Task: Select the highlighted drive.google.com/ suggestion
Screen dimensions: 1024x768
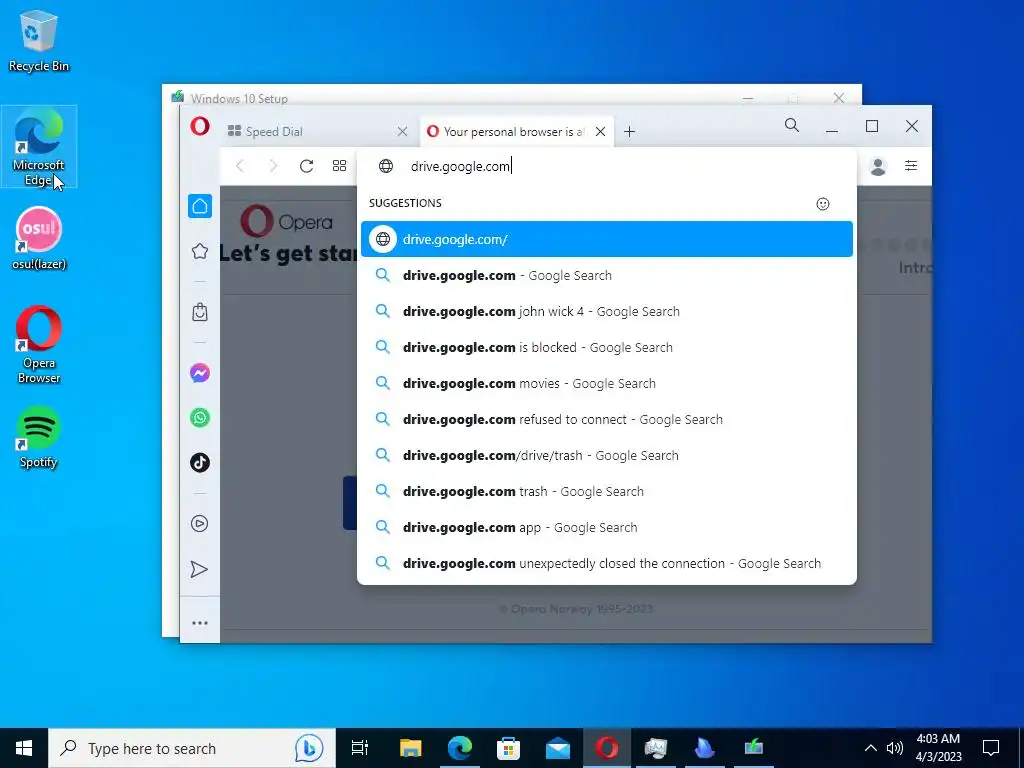Action: click(607, 239)
